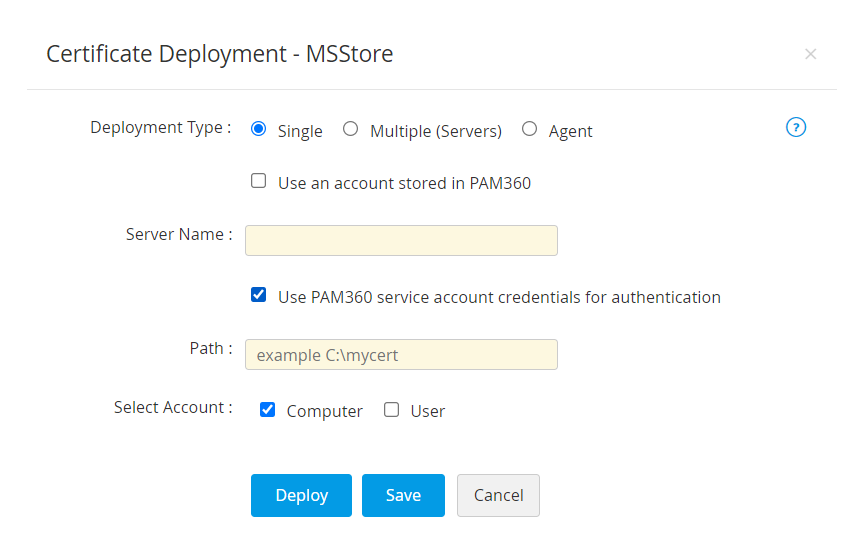Image resolution: width=860 pixels, height=554 pixels.
Task: Click the Save button
Action: click(403, 495)
